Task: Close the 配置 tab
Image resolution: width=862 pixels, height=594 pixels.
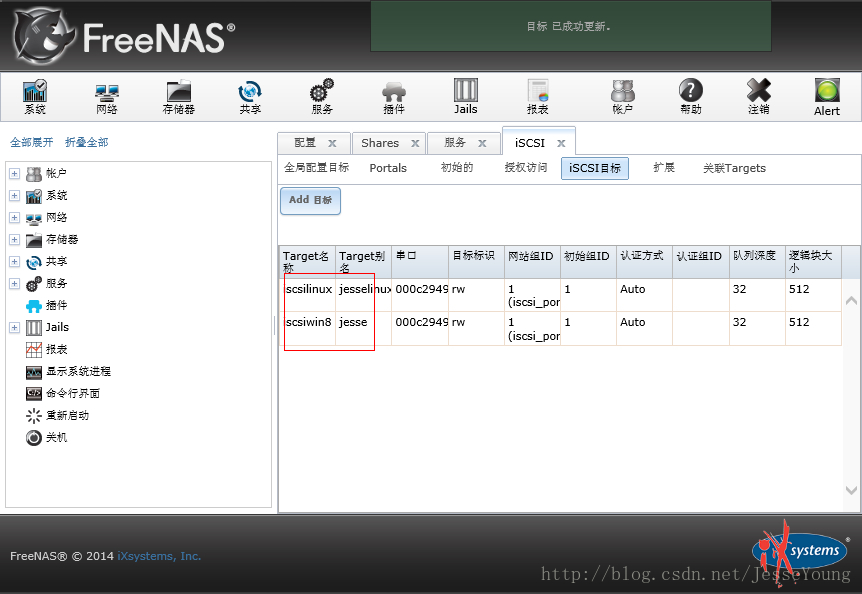Action: point(332,143)
